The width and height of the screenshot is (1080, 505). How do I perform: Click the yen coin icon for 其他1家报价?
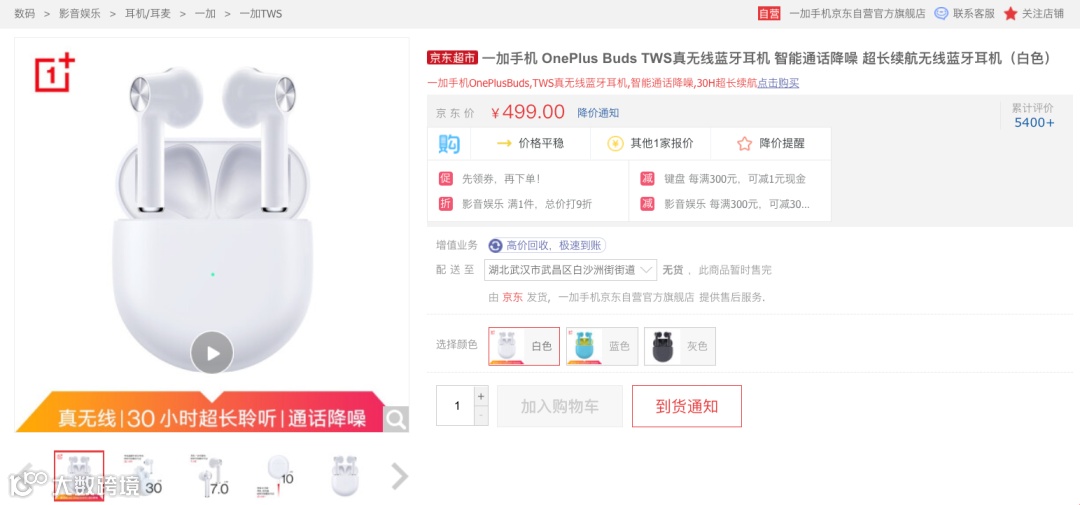tap(615, 143)
